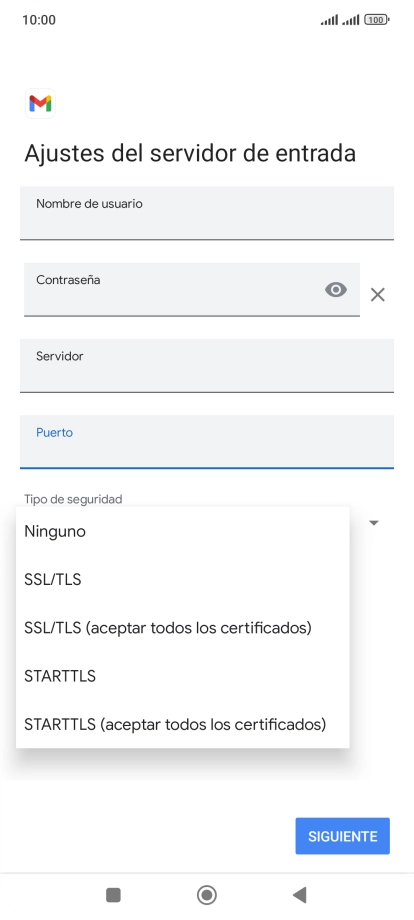Open recent apps with square icon
The height and width of the screenshot is (920, 414).
point(113,895)
